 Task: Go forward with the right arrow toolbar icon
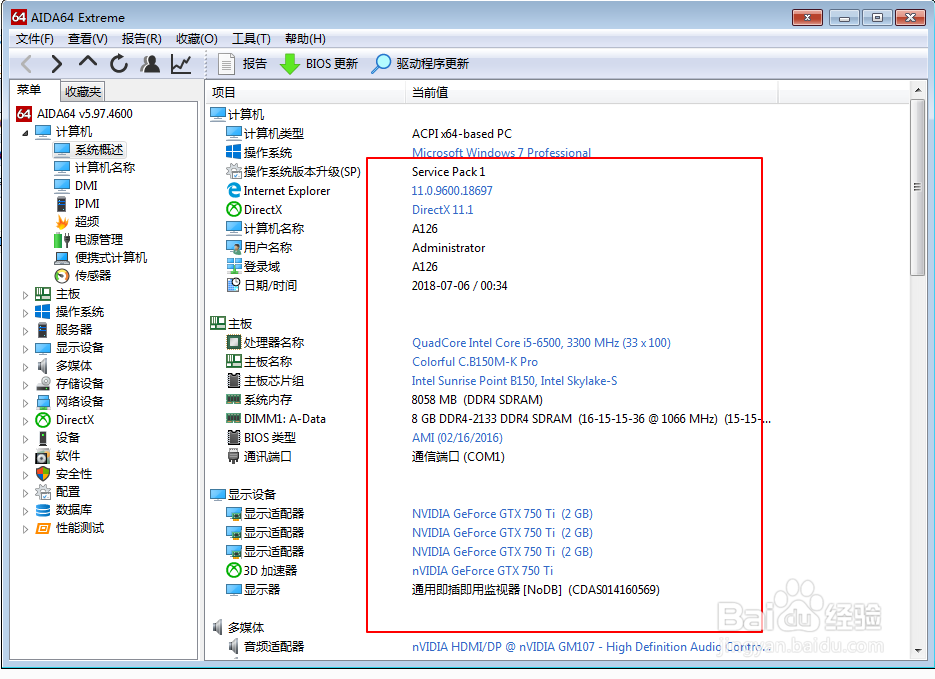tap(57, 64)
